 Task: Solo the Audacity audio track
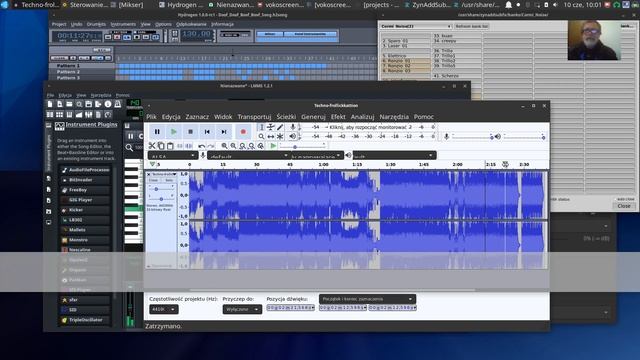(169, 180)
